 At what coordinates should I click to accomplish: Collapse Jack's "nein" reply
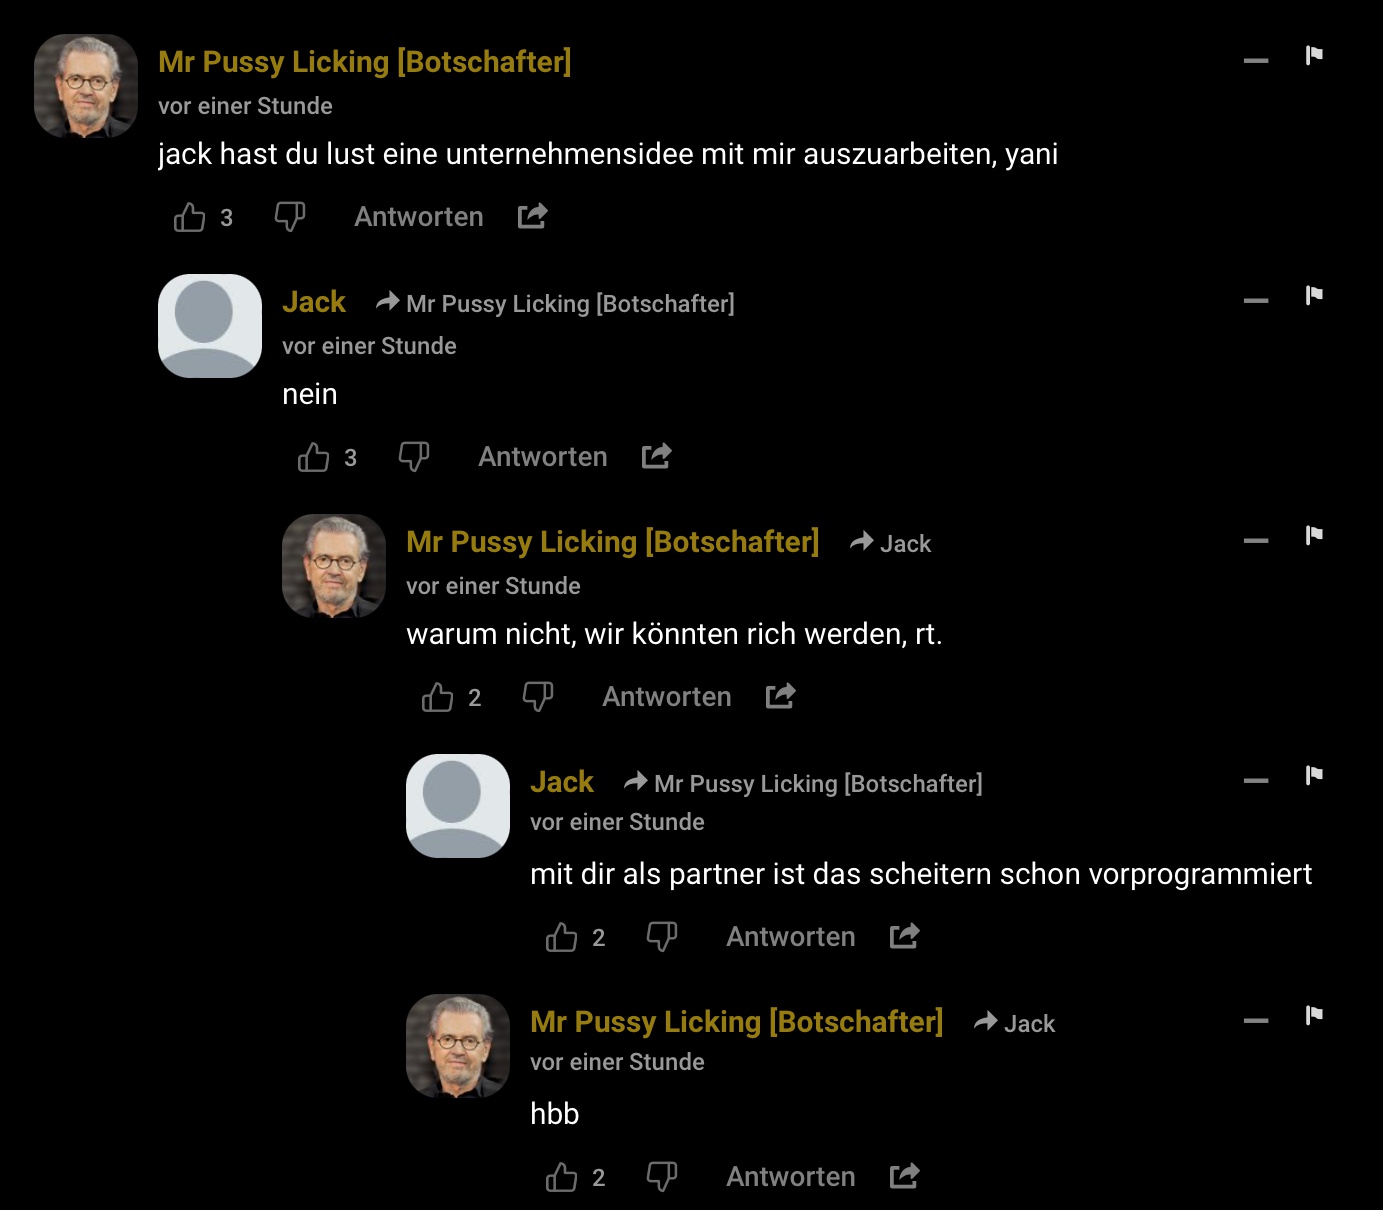point(1256,301)
